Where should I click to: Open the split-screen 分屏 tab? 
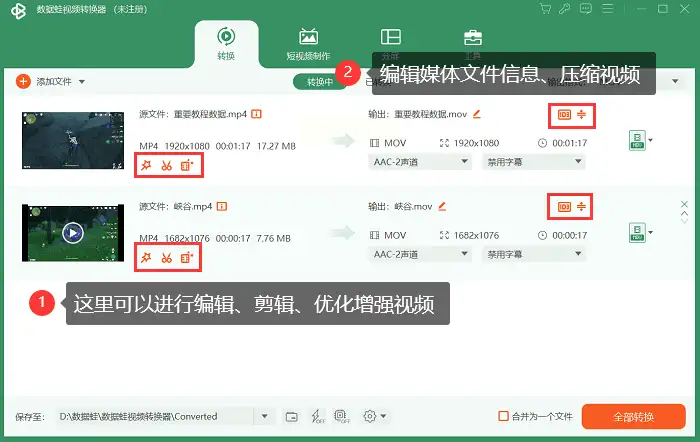tap(391, 44)
